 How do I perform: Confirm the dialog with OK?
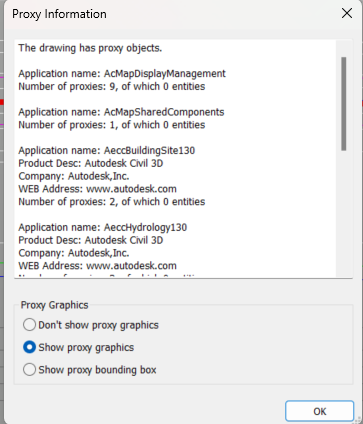(319, 411)
